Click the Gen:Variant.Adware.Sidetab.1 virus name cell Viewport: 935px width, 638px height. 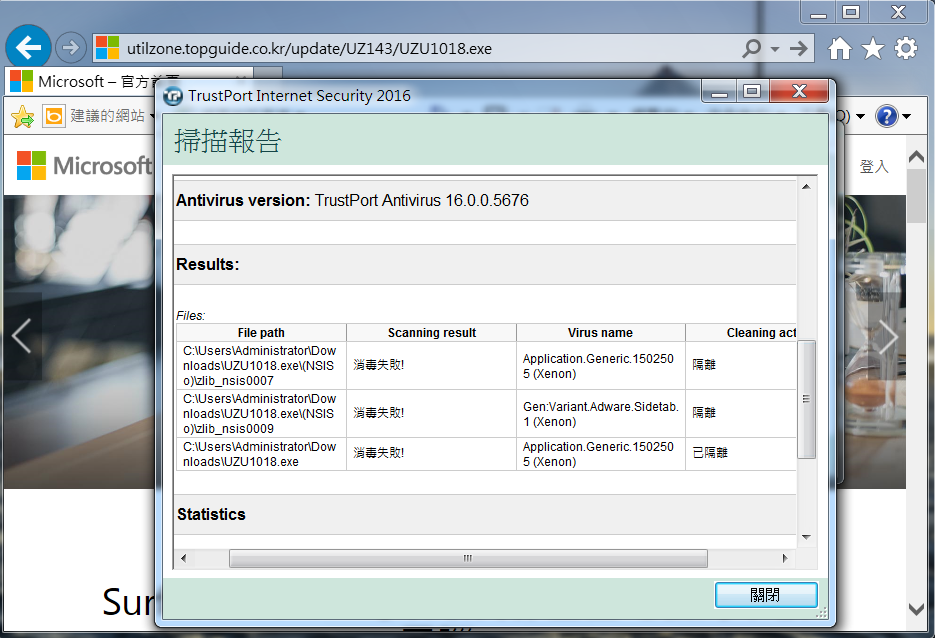[x=600, y=414]
